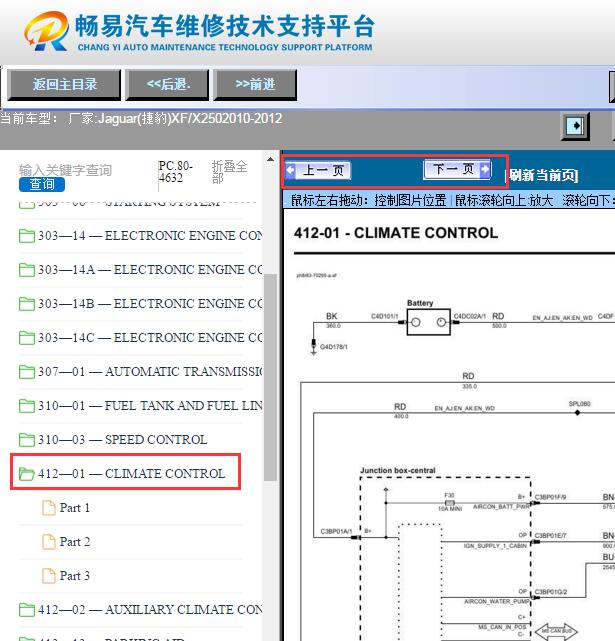Collapse all folders with 折叠全部
This screenshot has height=641, width=615.
(229, 172)
